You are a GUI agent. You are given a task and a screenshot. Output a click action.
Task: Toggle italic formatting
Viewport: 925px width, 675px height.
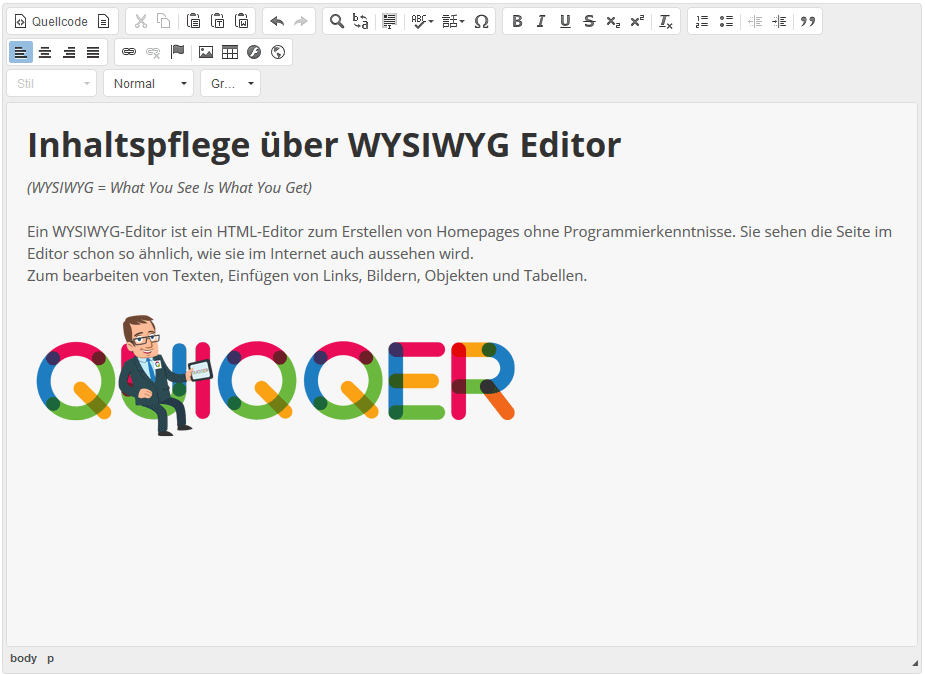[541, 22]
